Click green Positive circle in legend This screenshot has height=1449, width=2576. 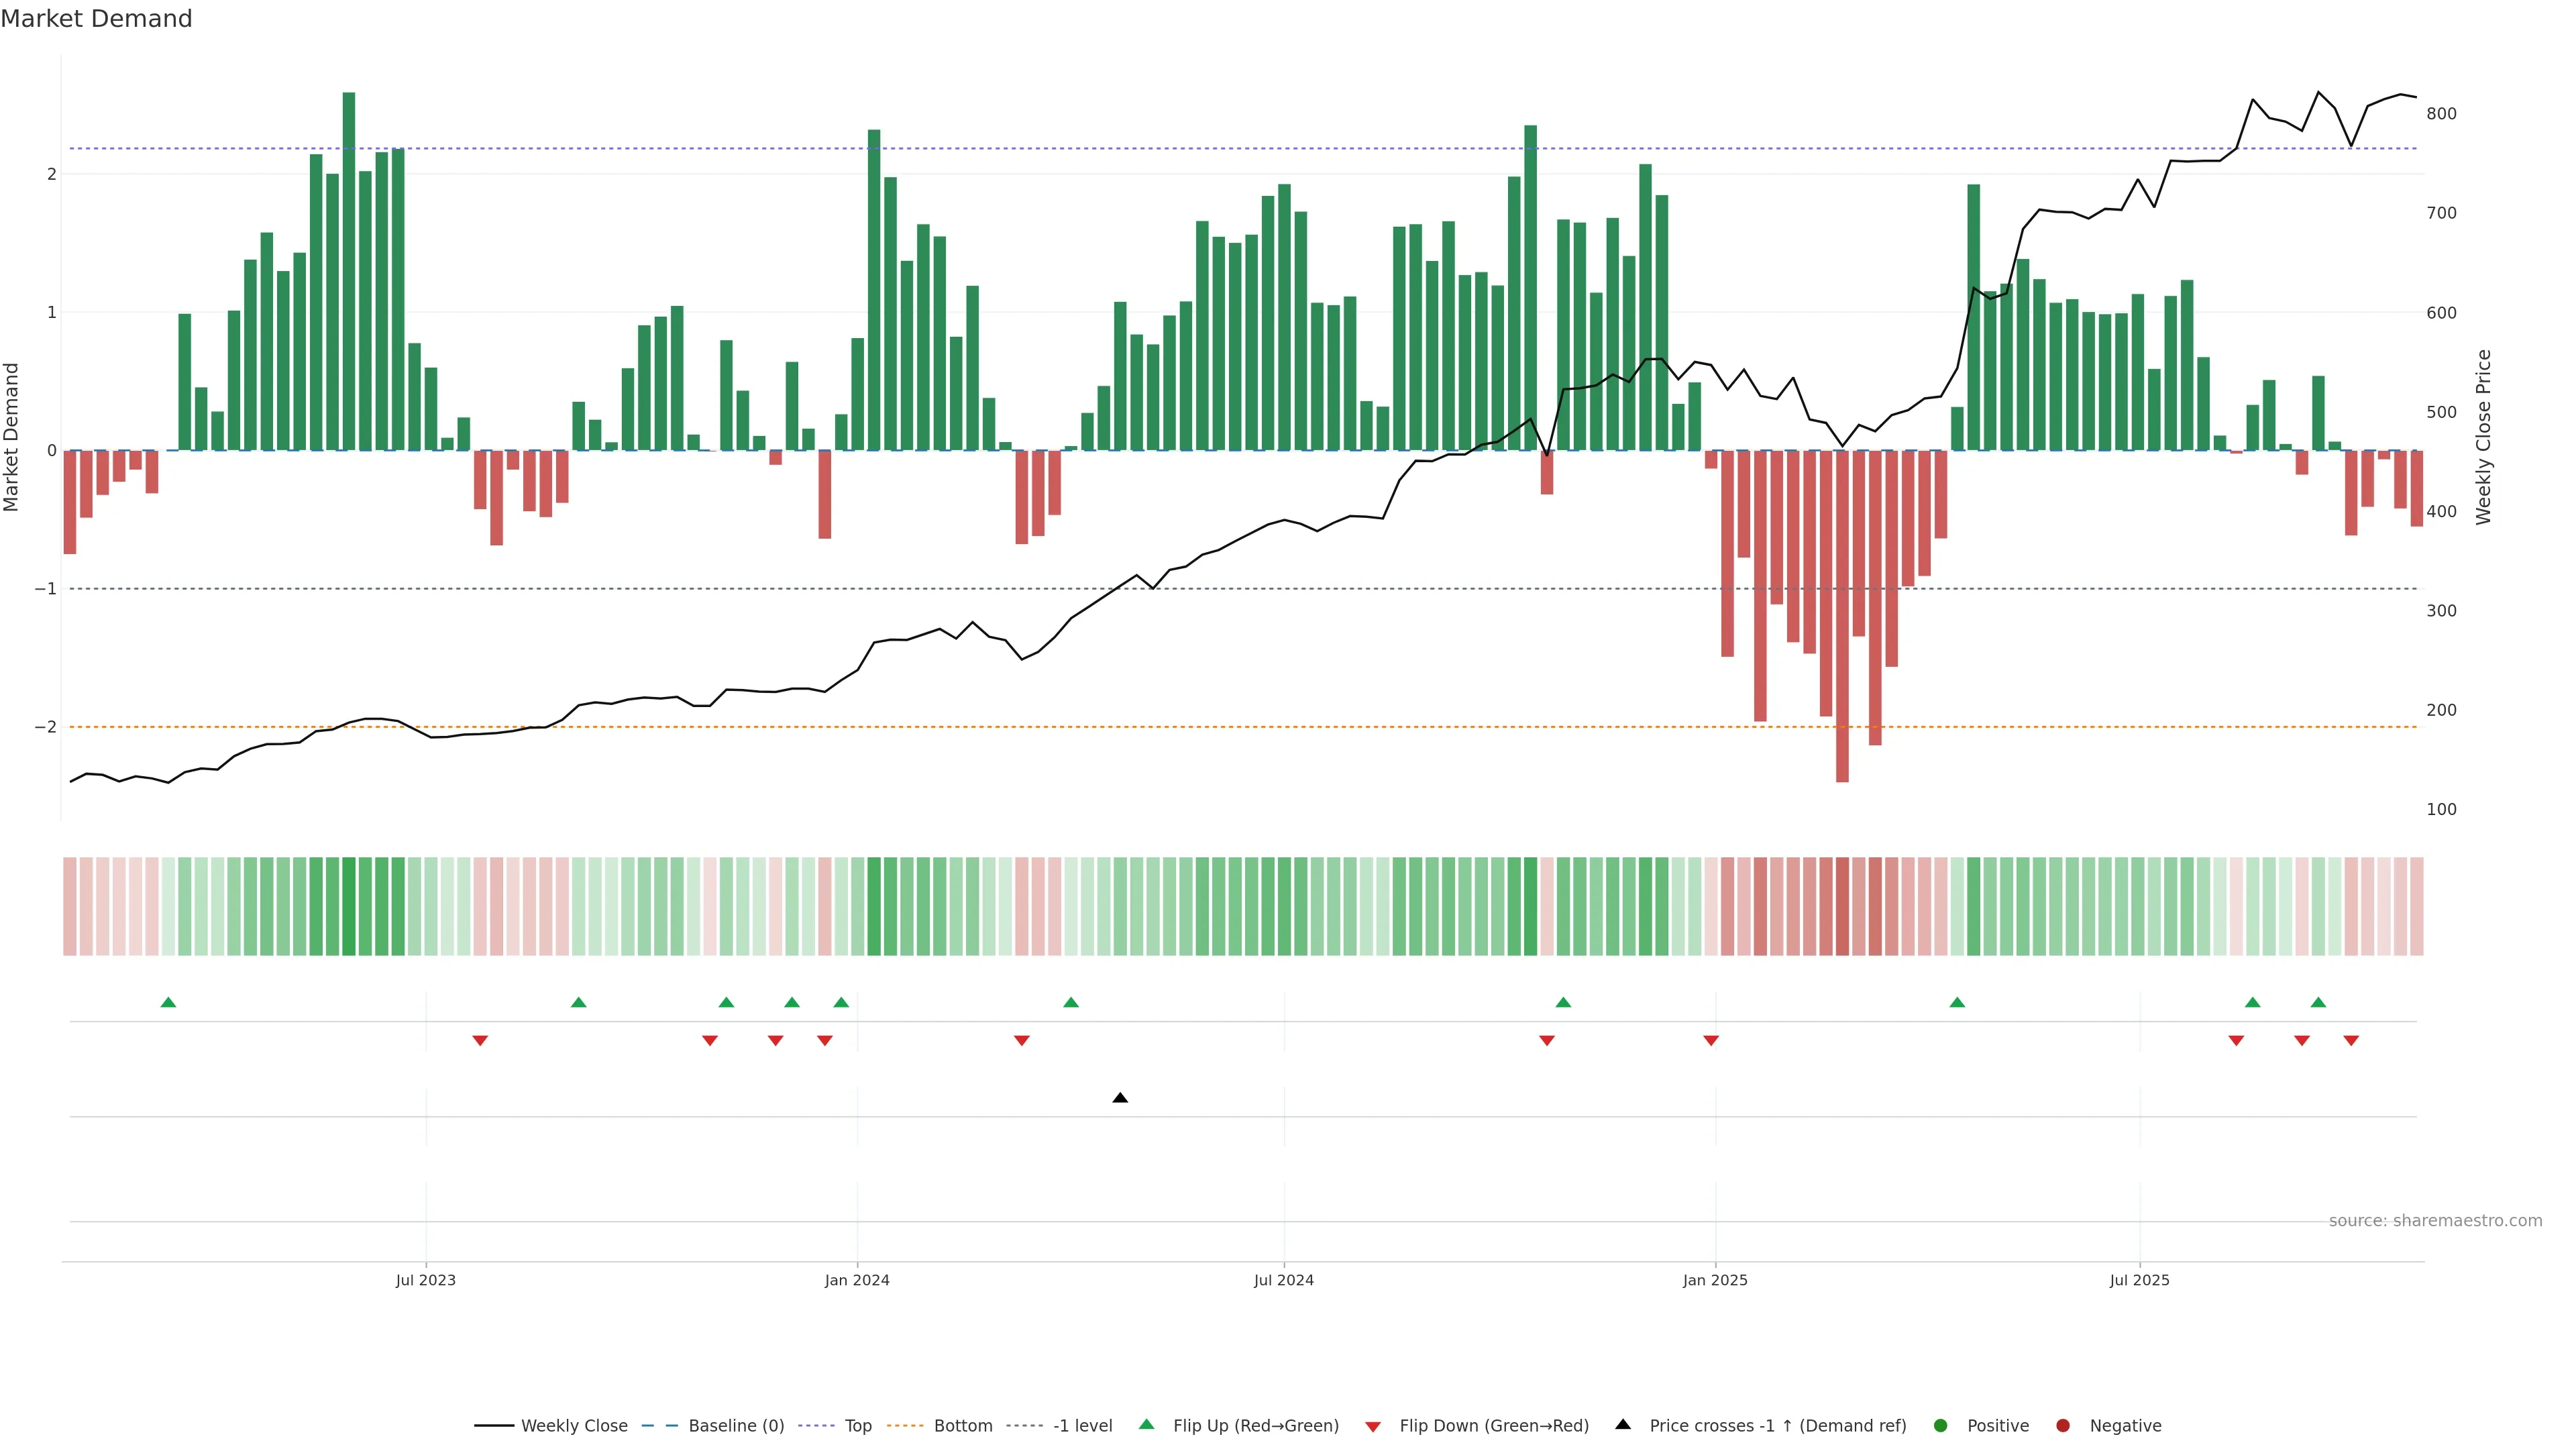pos(1941,1426)
